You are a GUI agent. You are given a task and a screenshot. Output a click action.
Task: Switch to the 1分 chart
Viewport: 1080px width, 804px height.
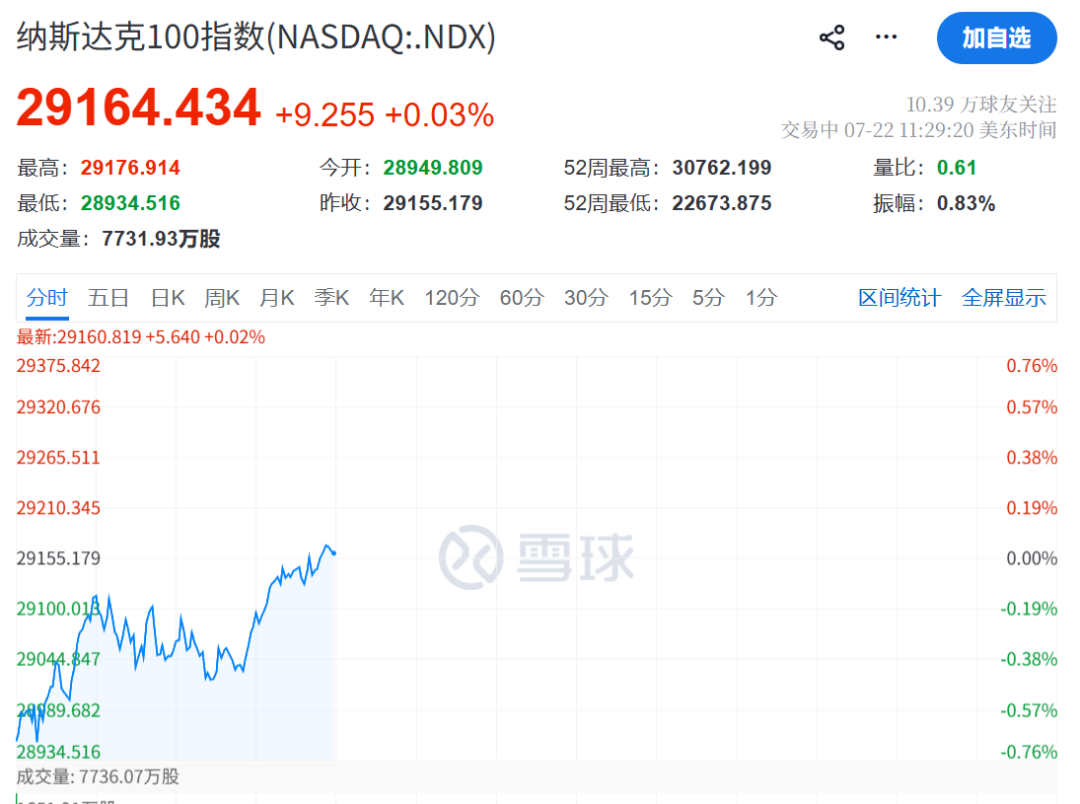click(761, 298)
